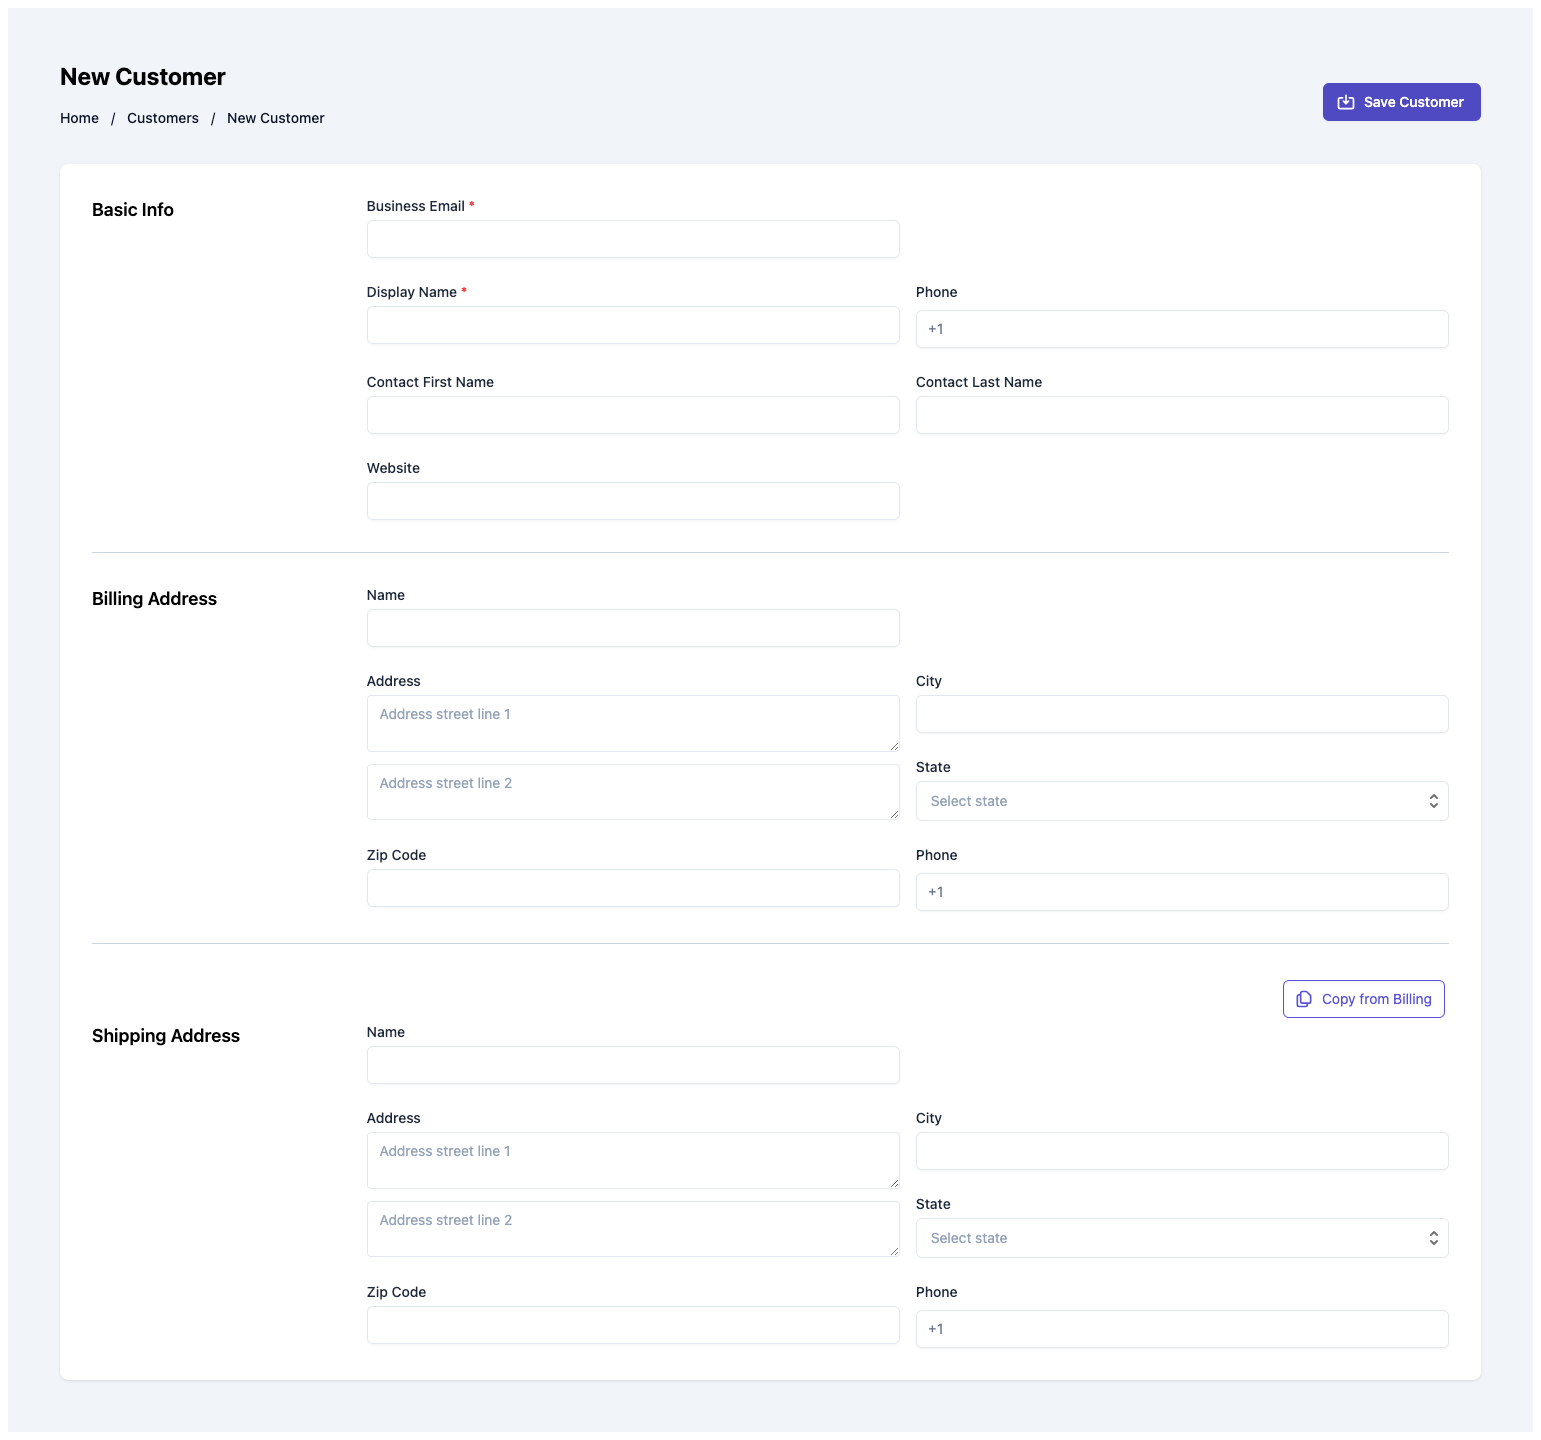Click the Billing Address Name field
This screenshot has height=1440, width=1541.
[x=633, y=628]
